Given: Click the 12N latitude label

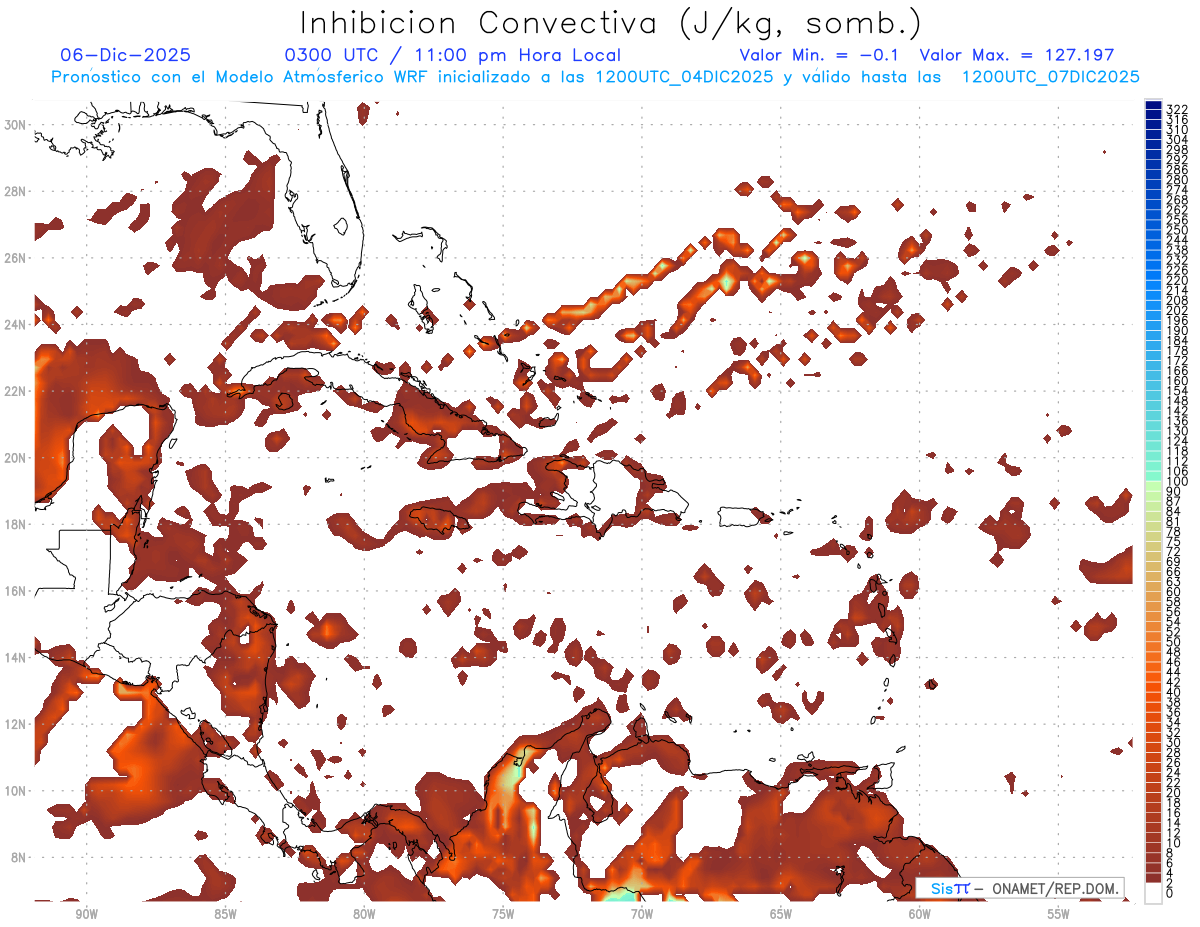Looking at the screenshot, I should click(16, 724).
